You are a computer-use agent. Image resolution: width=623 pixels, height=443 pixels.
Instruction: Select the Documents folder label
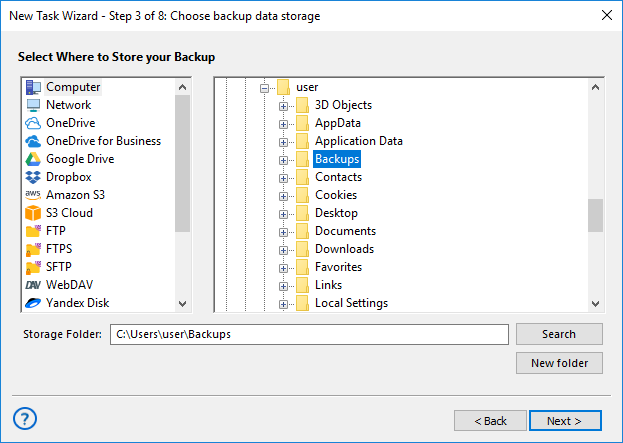point(345,231)
